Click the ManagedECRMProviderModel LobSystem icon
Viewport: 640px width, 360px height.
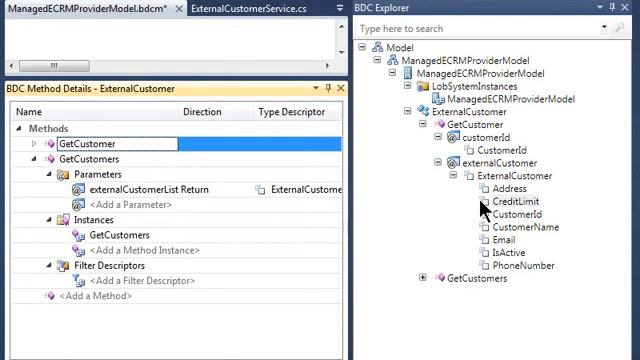coord(407,73)
